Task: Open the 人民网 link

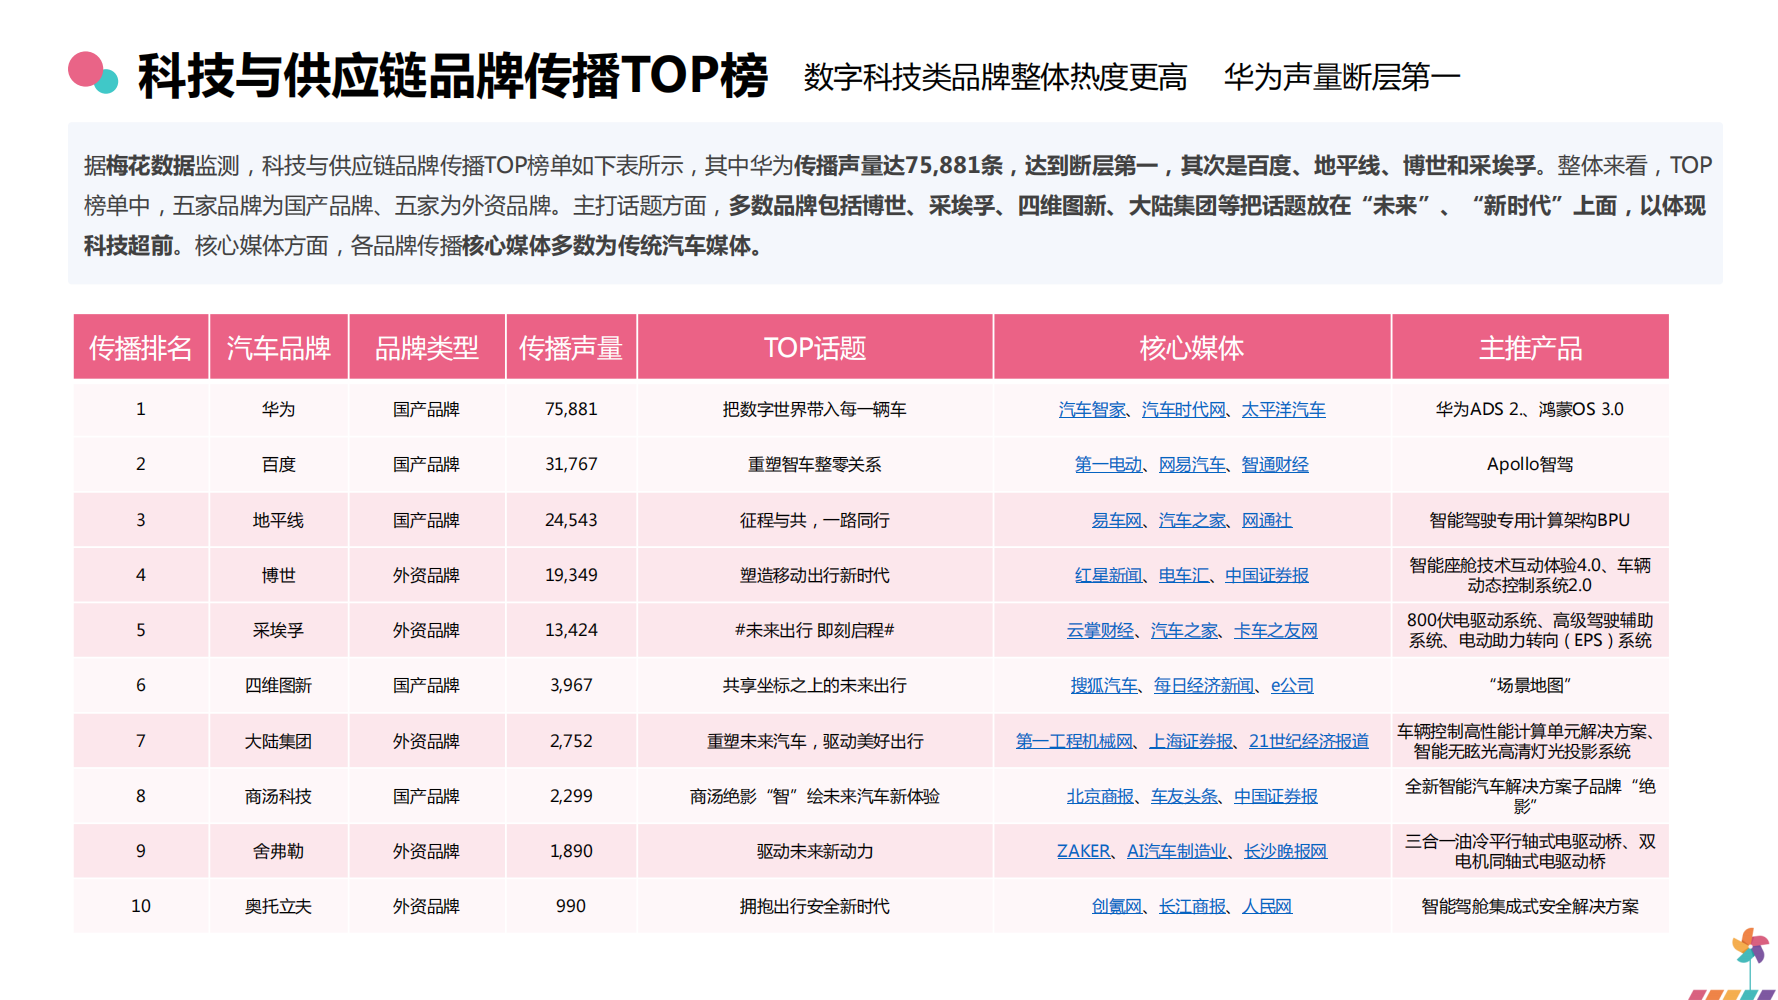Action: tap(1267, 907)
